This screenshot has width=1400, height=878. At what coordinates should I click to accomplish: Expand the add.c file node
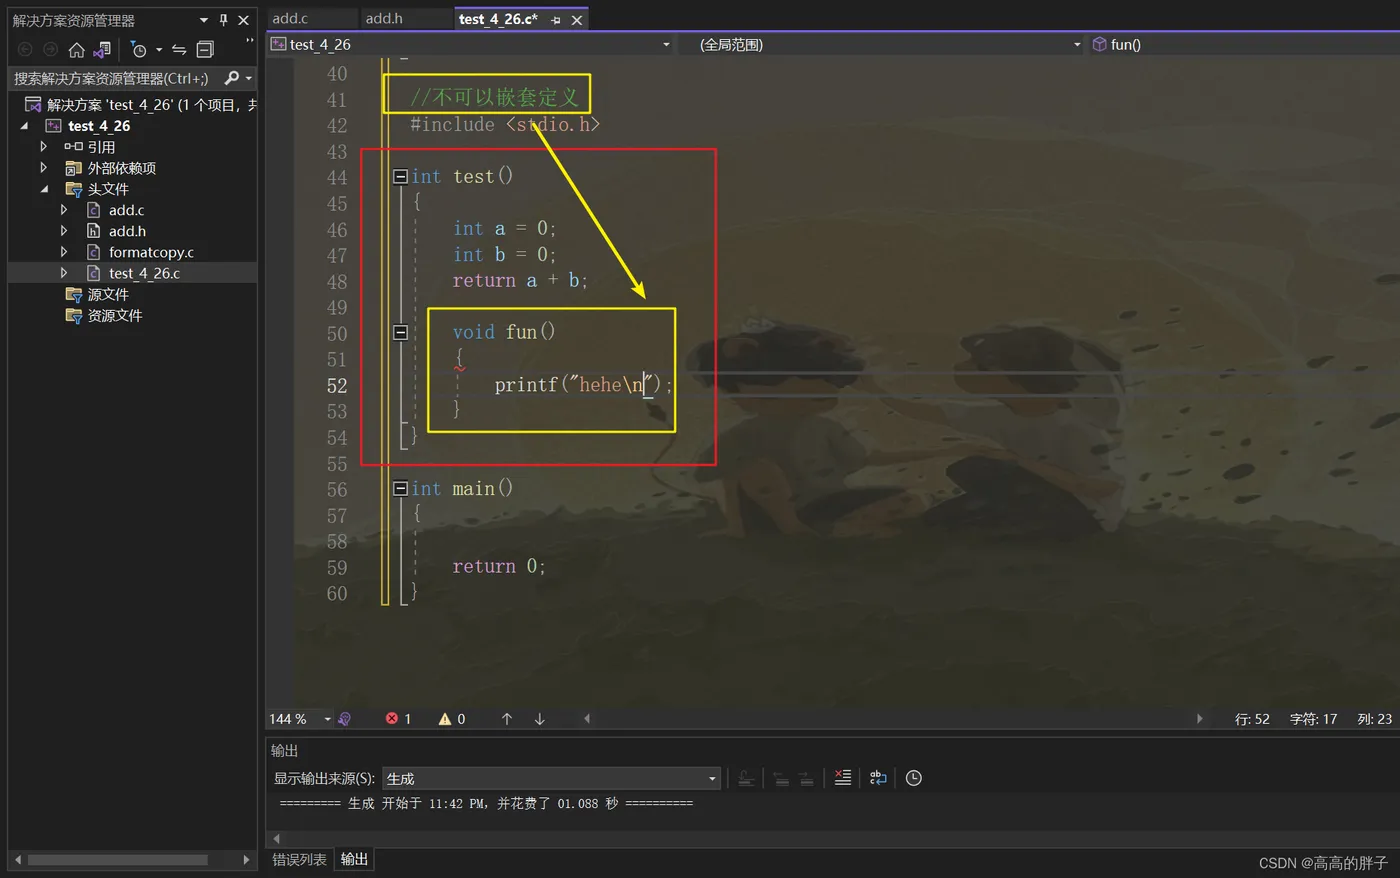[x=64, y=210]
